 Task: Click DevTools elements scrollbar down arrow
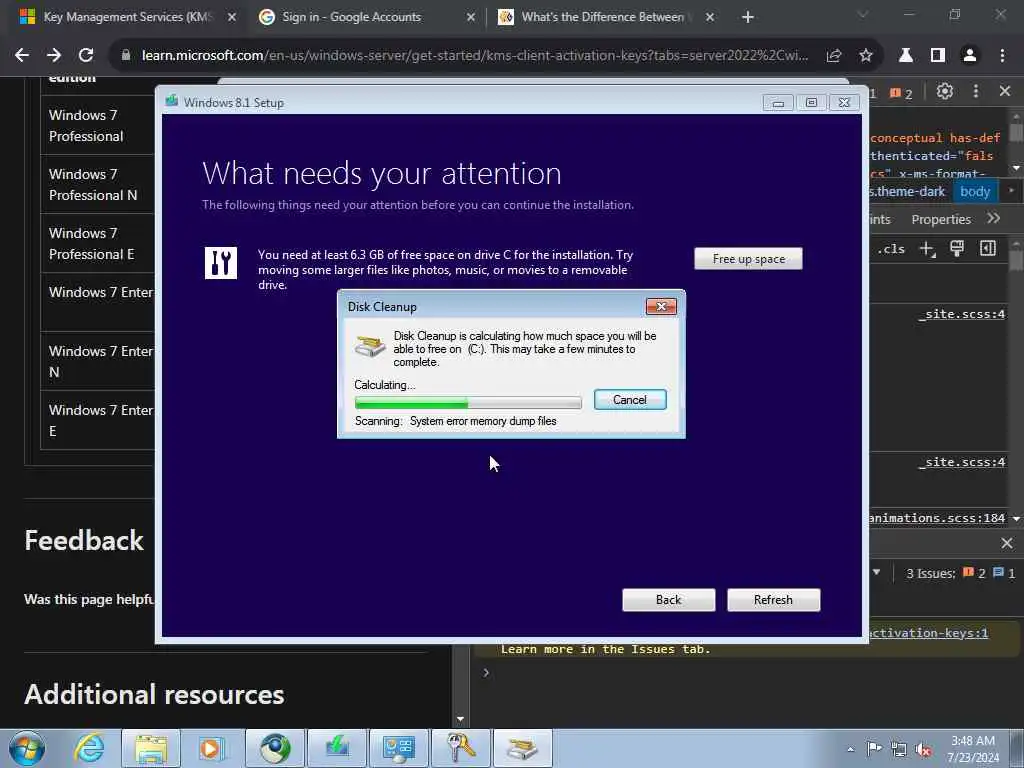coord(1016,168)
